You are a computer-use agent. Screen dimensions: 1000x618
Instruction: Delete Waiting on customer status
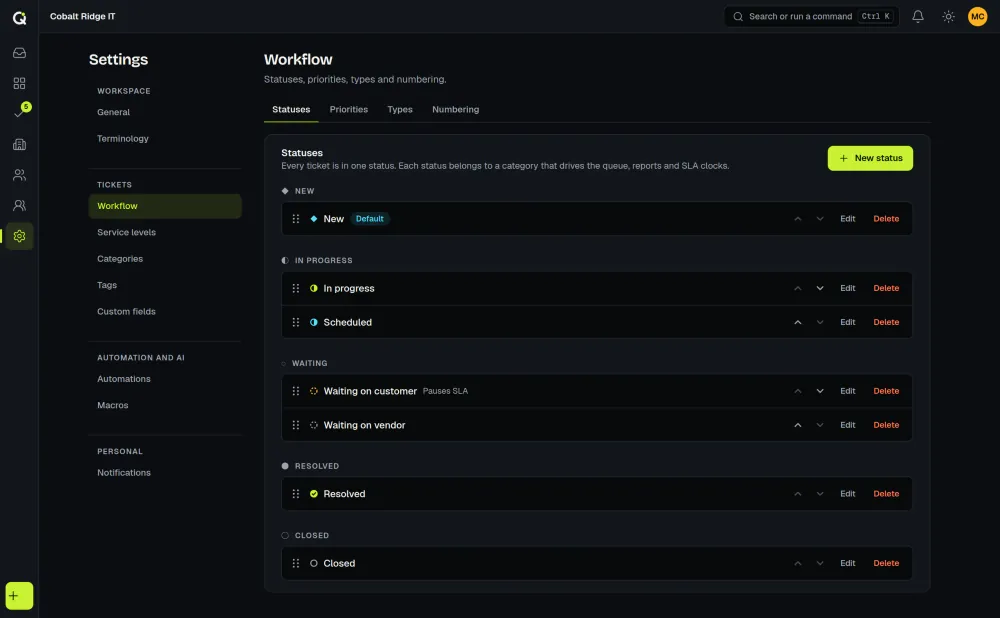click(x=886, y=391)
